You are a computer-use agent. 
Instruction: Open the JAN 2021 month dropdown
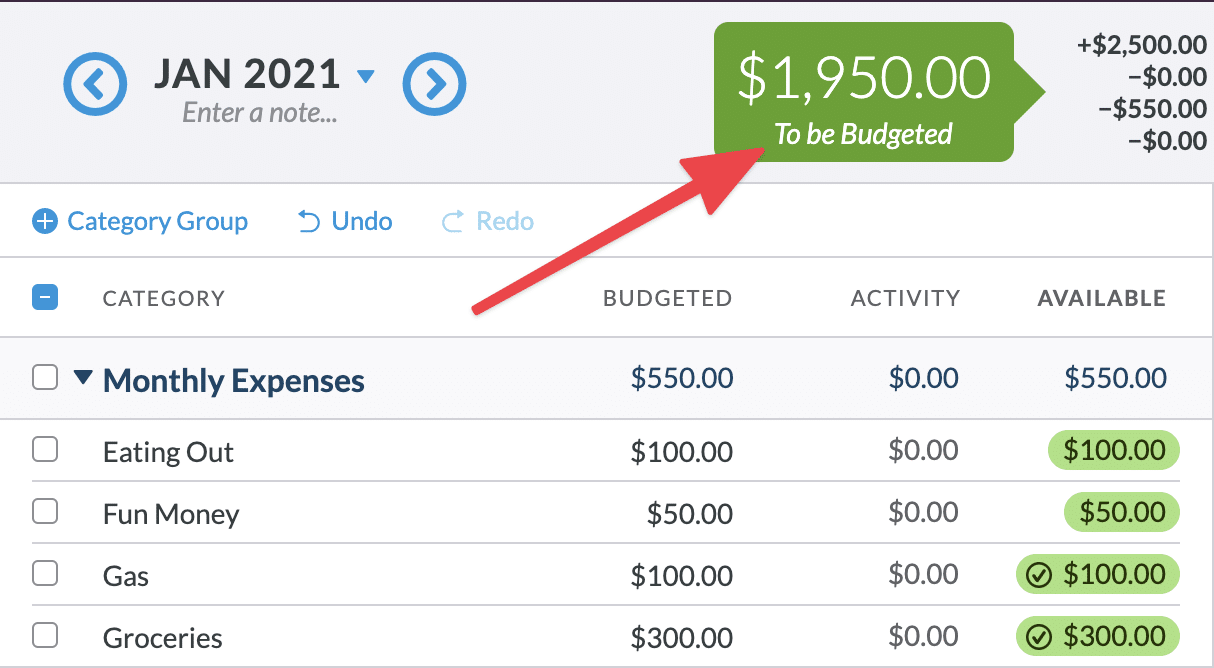click(x=365, y=76)
